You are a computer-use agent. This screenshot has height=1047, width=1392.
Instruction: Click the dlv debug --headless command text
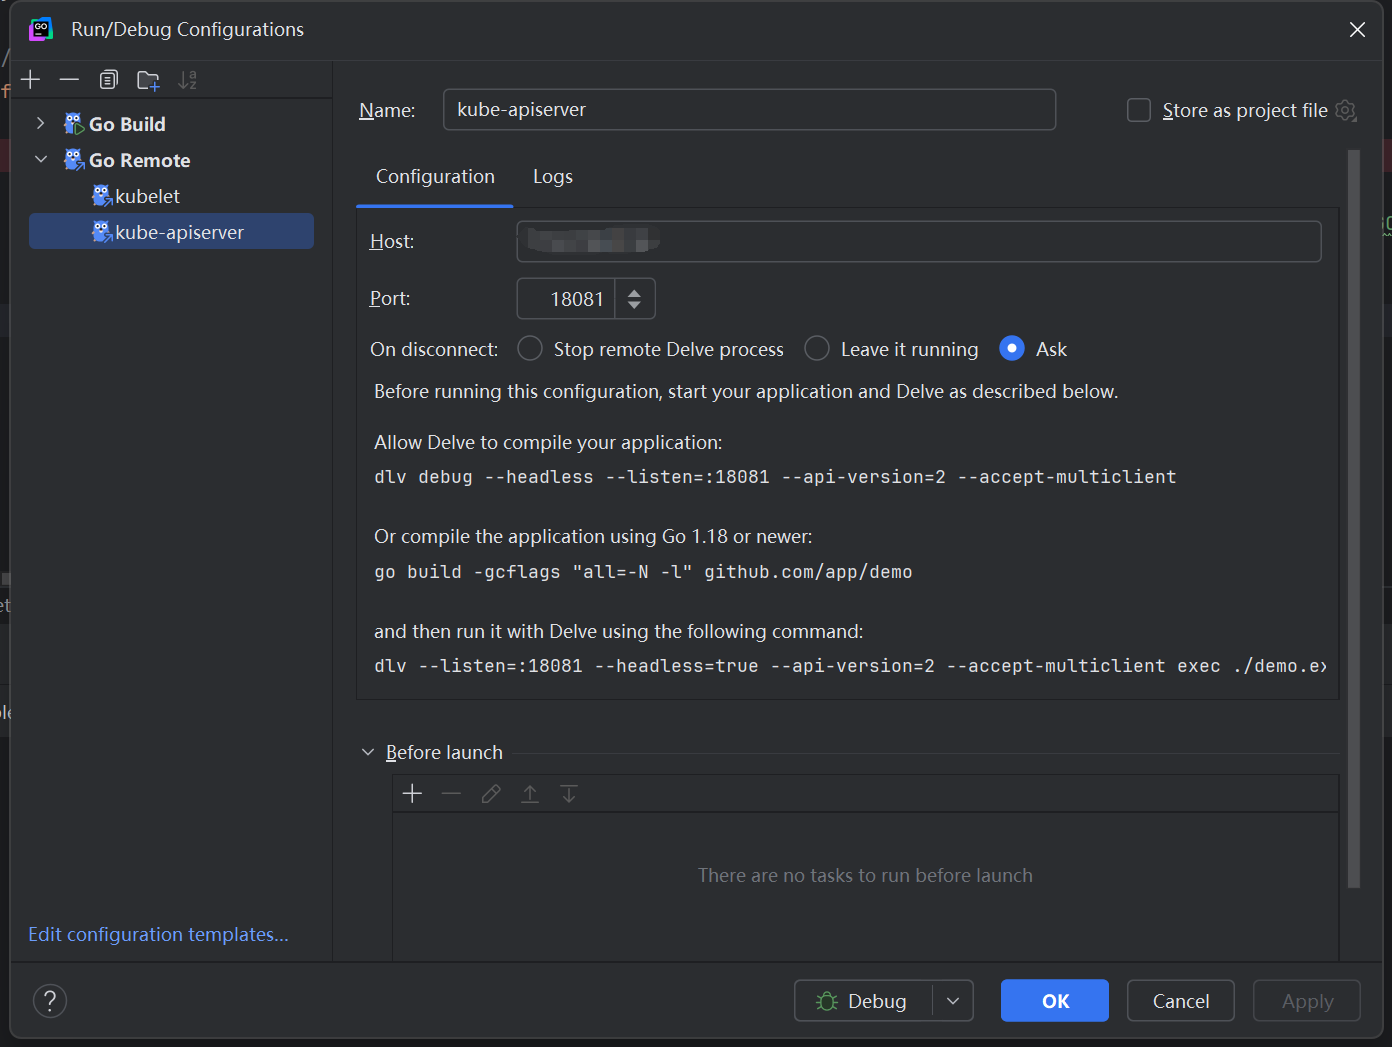click(775, 477)
